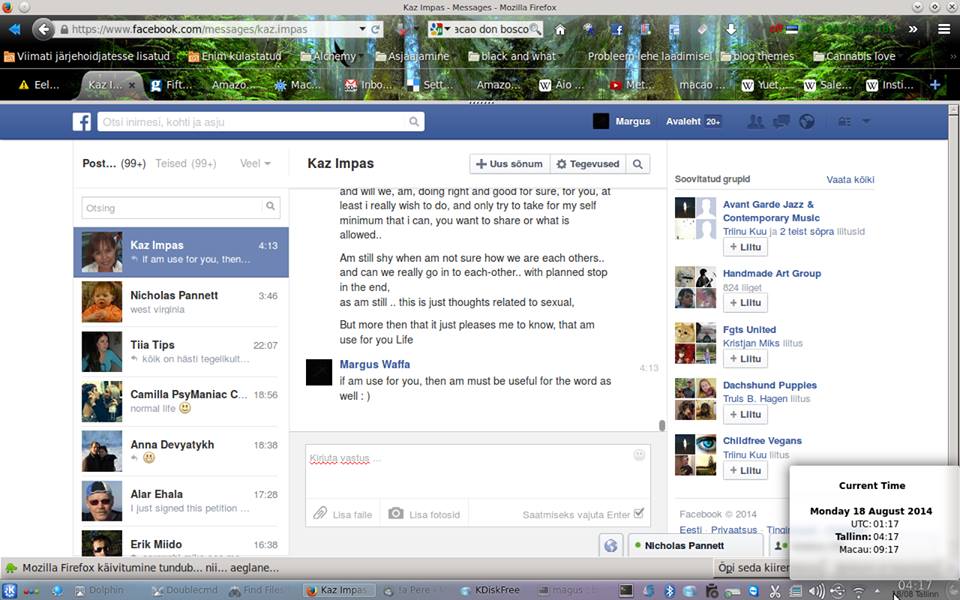Viewport: 960px width, 600px height.
Task: Open the address bar history dropdown
Action: coord(362,29)
